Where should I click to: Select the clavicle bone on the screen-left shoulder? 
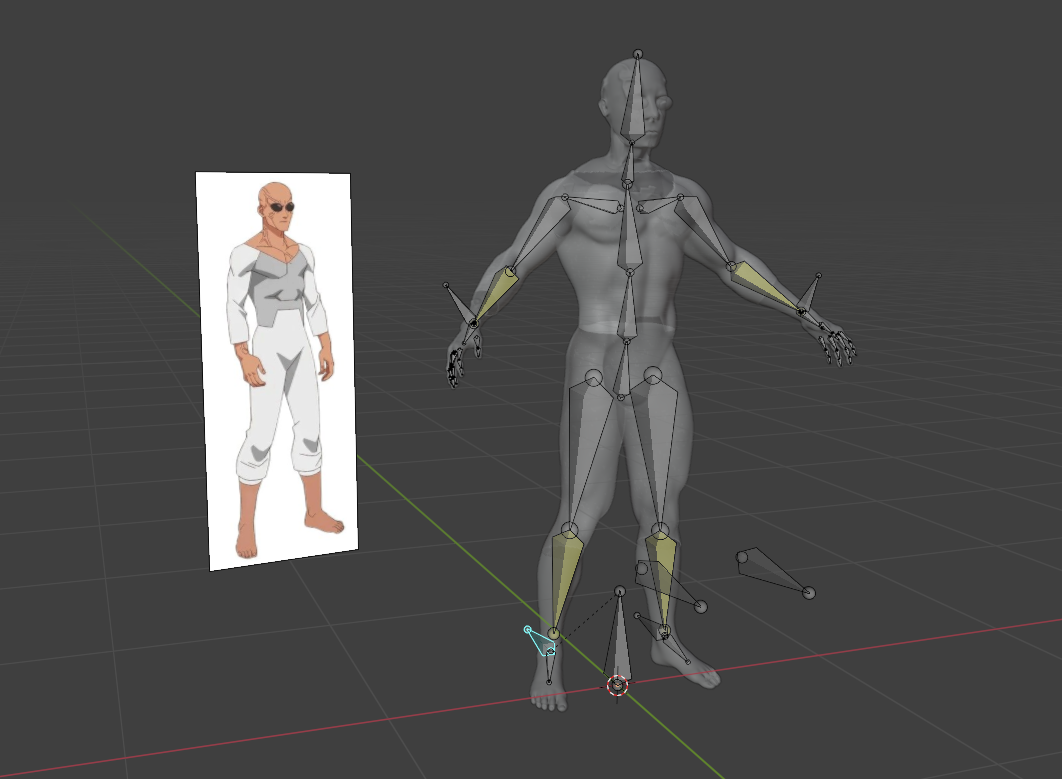click(597, 203)
